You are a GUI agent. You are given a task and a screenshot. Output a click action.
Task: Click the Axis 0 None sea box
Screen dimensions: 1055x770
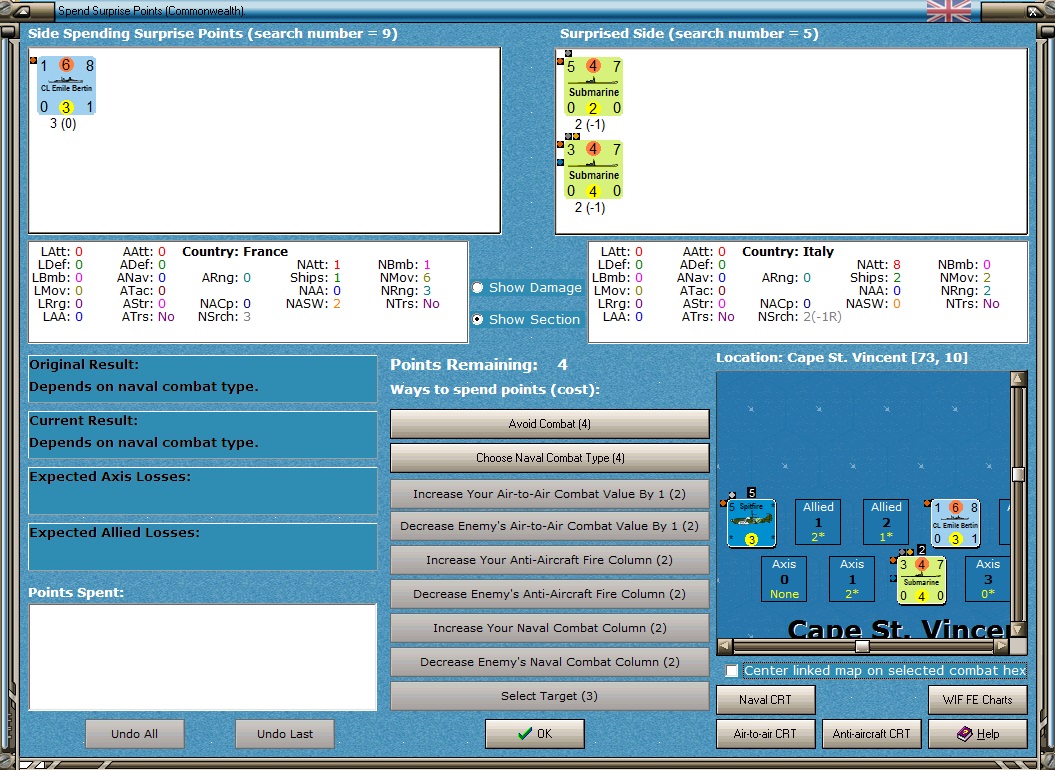pos(784,579)
